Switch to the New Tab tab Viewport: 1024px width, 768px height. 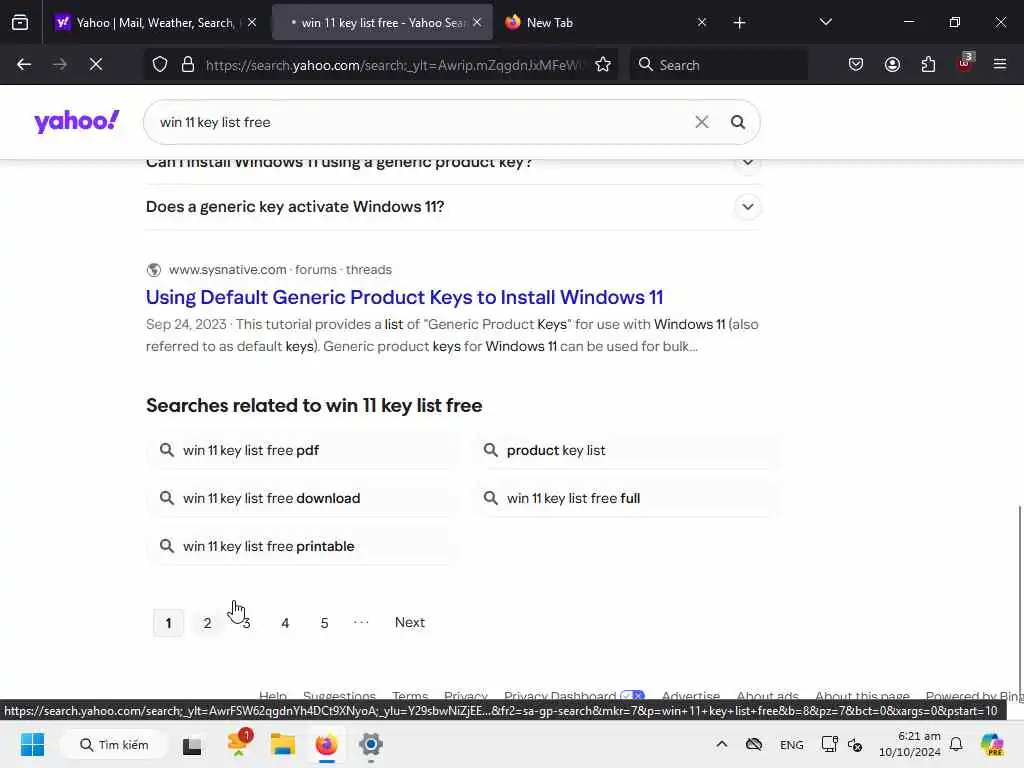[x=605, y=23]
